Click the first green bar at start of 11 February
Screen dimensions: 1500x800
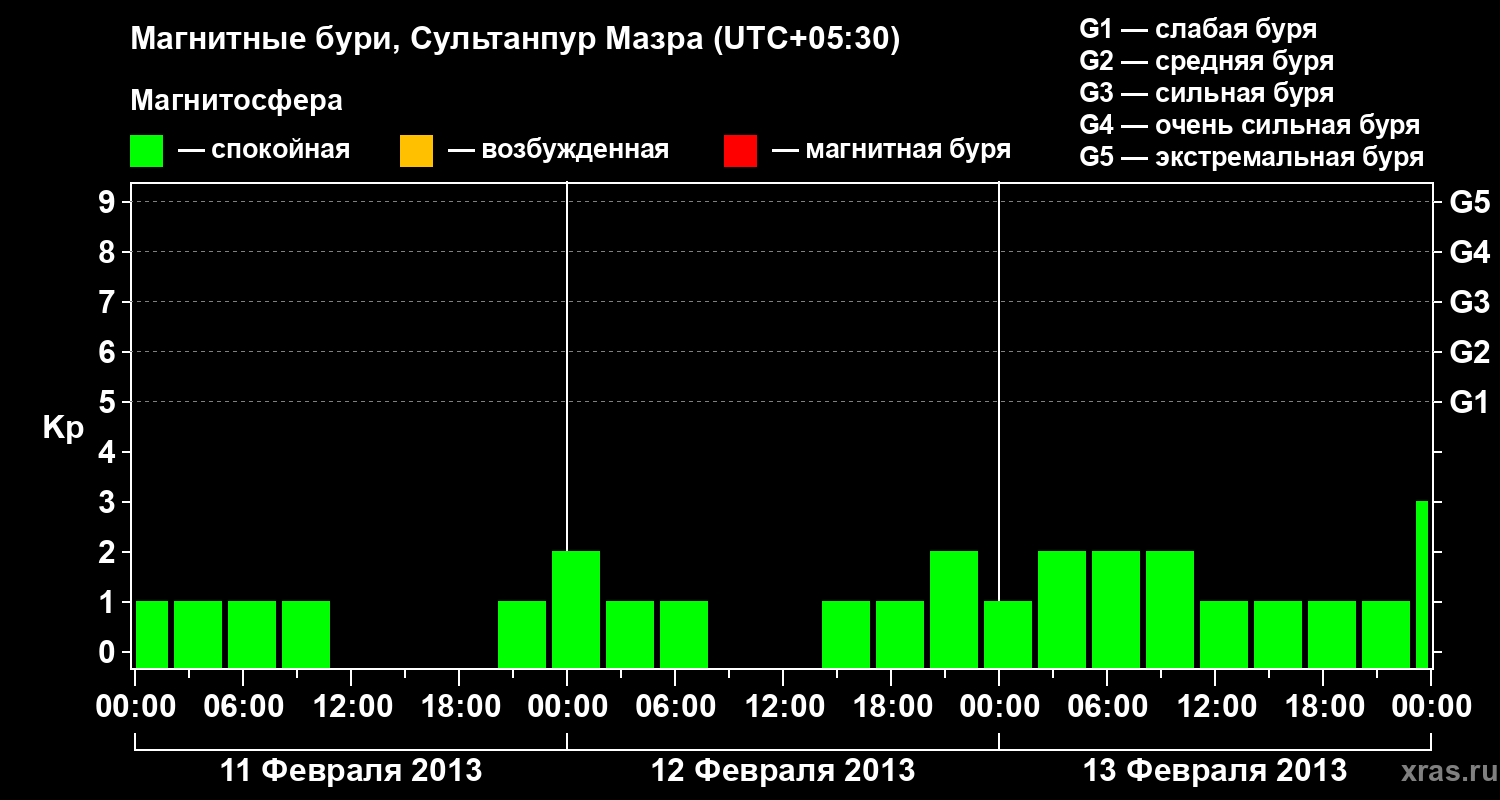pyautogui.click(x=152, y=635)
